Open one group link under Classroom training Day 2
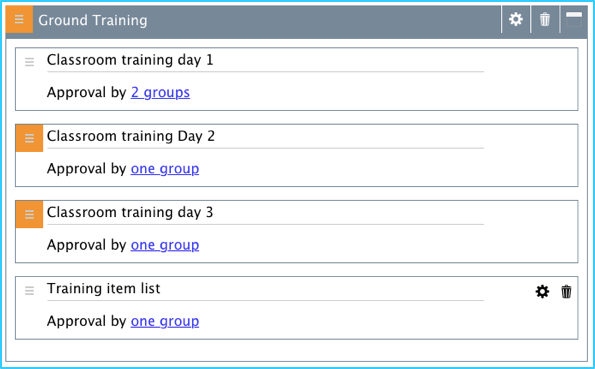The height and width of the screenshot is (369, 595). tap(165, 169)
